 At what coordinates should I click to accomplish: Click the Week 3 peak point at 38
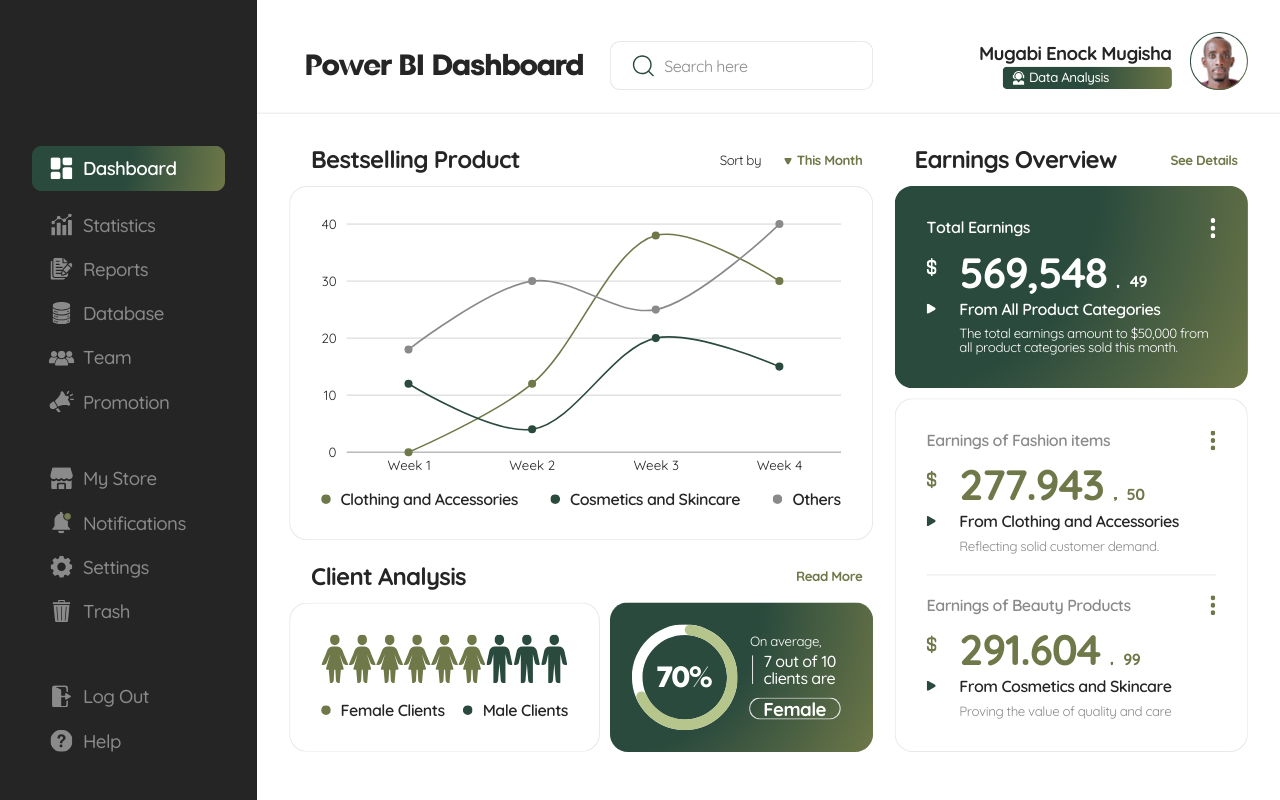[656, 235]
